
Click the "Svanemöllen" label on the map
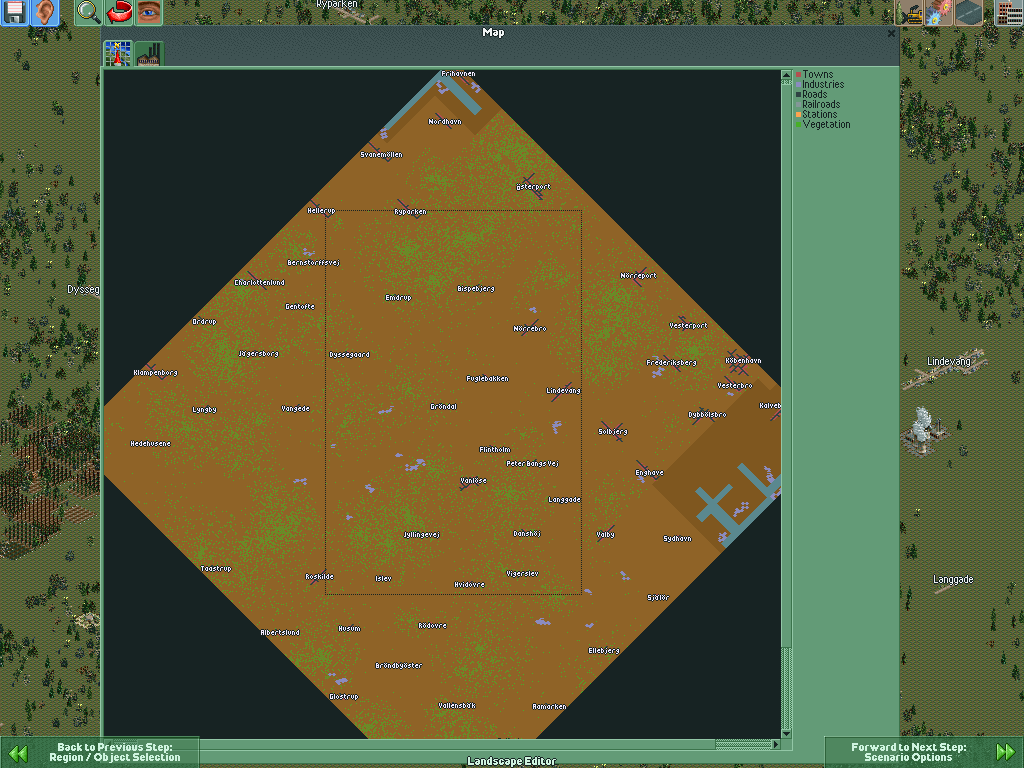381,155
